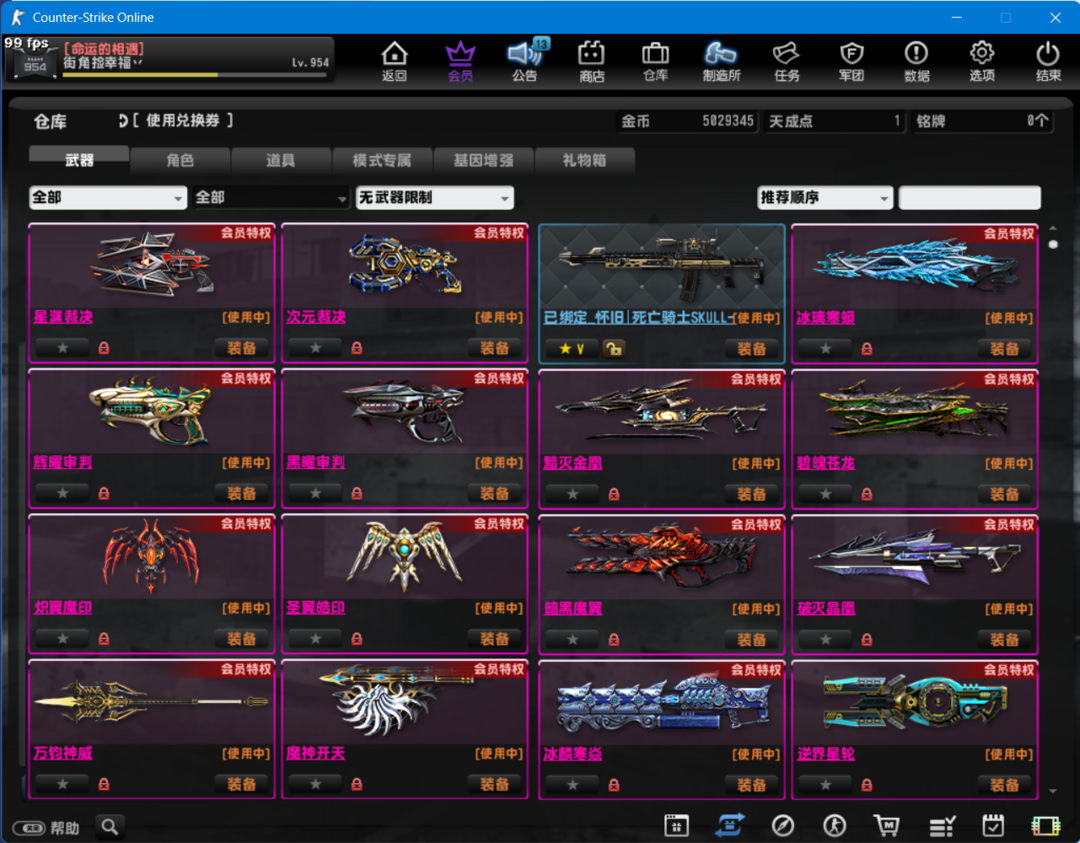Open the first 全部 category dropdown
This screenshot has height=843, width=1080.
pos(108,198)
